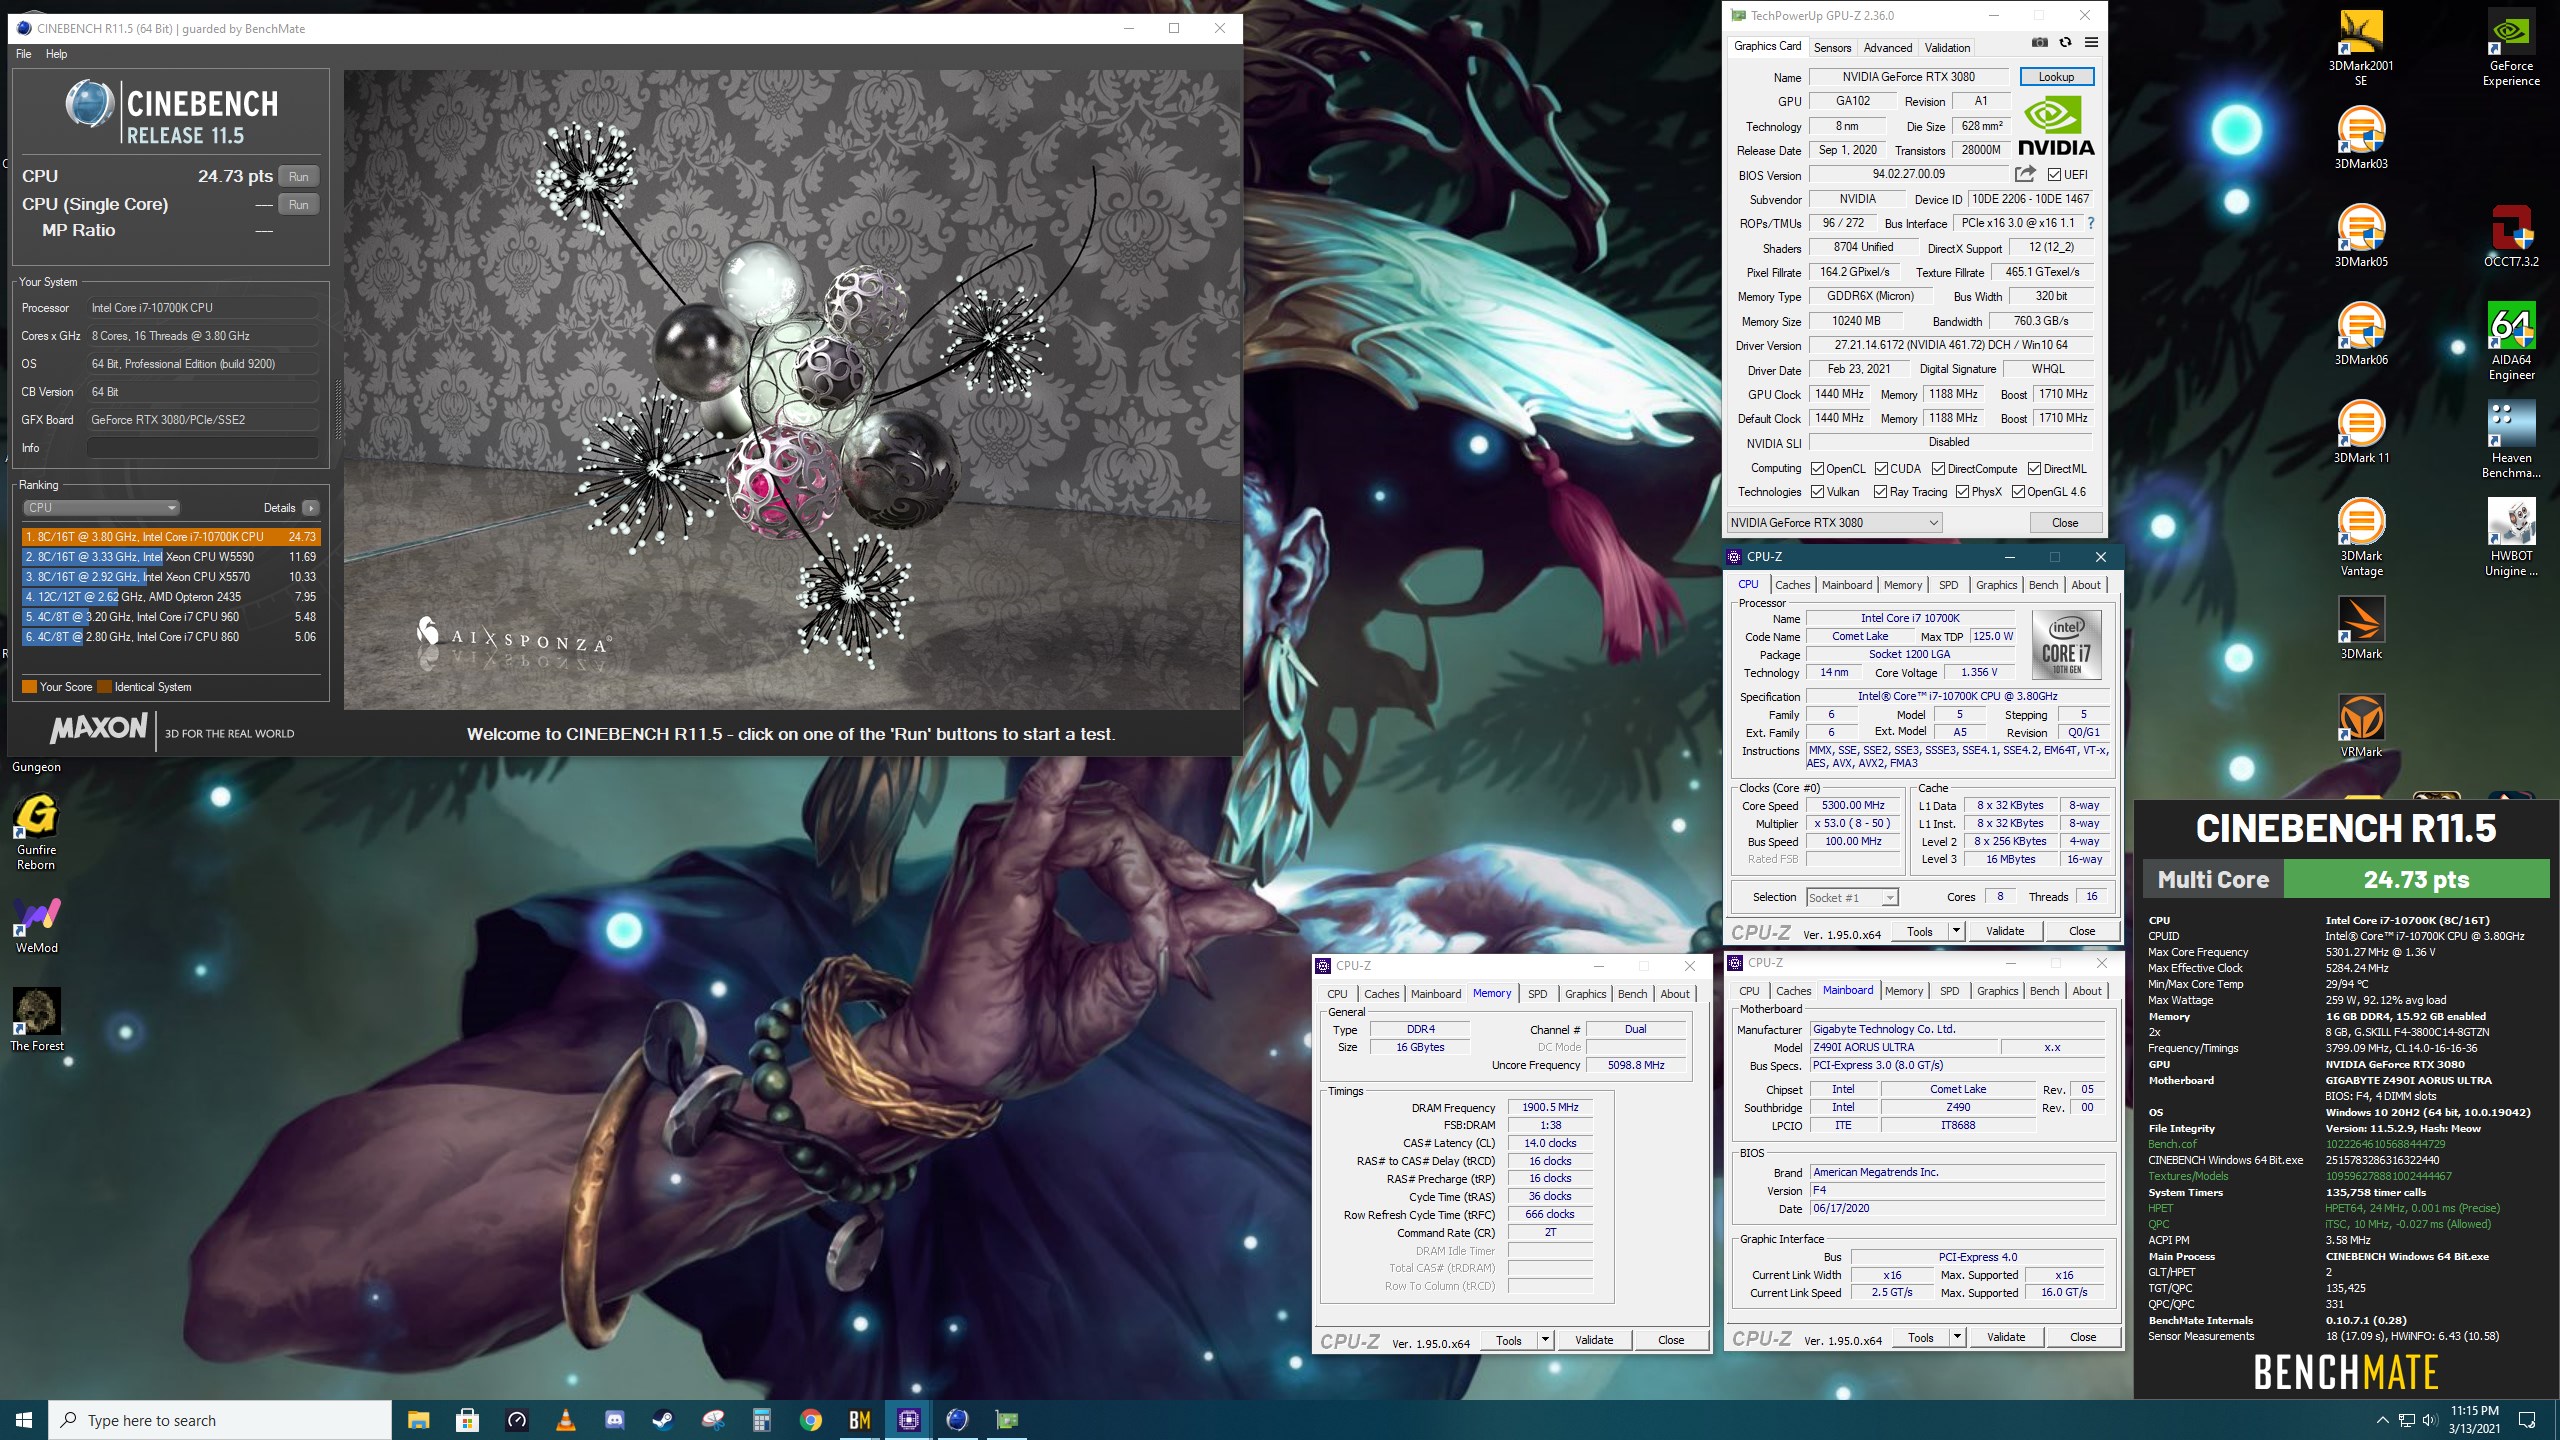Toggle OpenCL checkbox in GPU-Z
Viewport: 2560px width, 1440px height.
click(x=1817, y=468)
